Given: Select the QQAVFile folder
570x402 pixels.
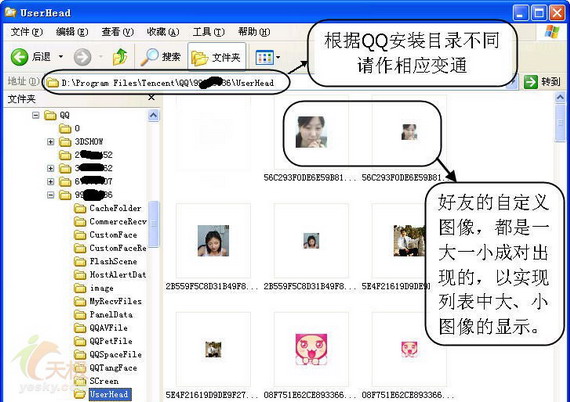Looking at the screenshot, I should (101, 328).
